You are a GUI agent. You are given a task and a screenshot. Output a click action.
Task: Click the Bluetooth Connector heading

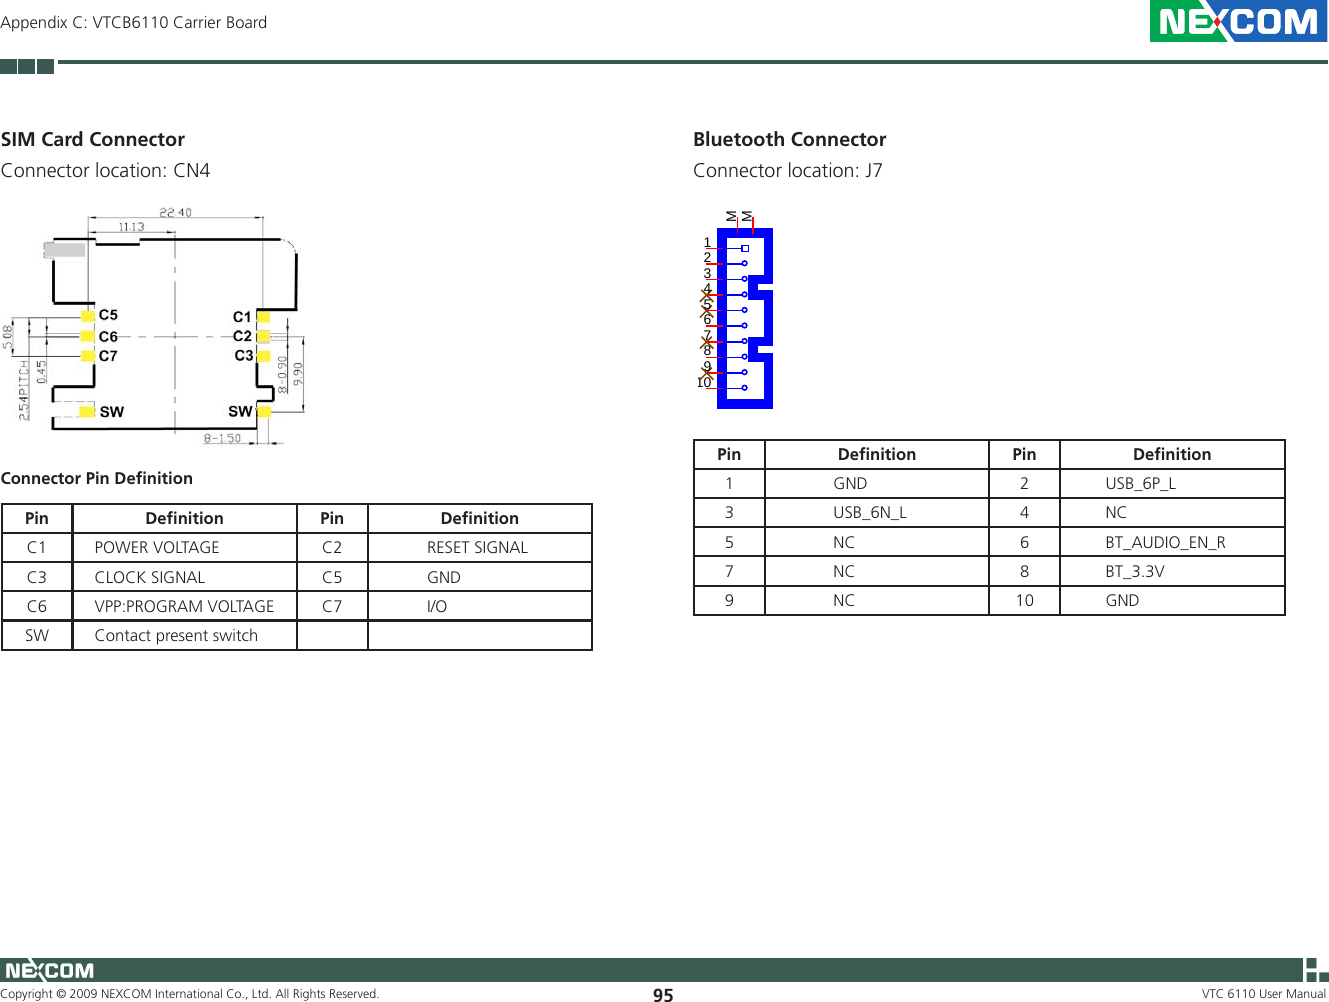point(790,139)
